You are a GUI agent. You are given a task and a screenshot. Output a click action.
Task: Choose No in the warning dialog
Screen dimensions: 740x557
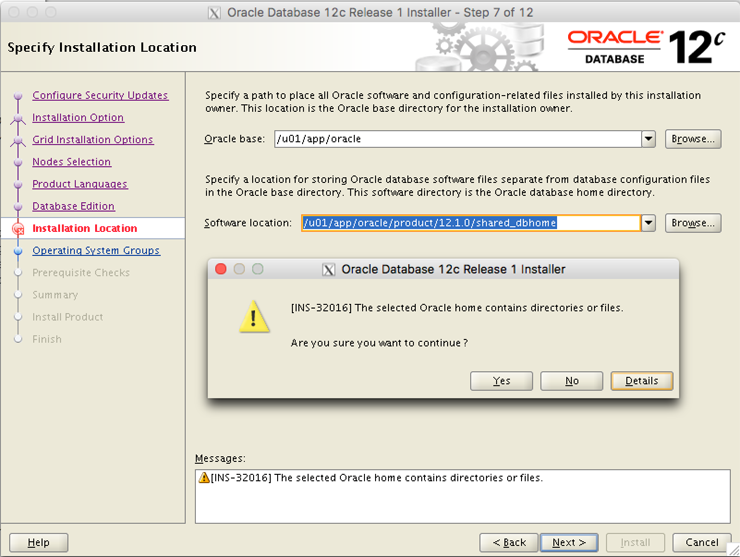click(x=572, y=381)
